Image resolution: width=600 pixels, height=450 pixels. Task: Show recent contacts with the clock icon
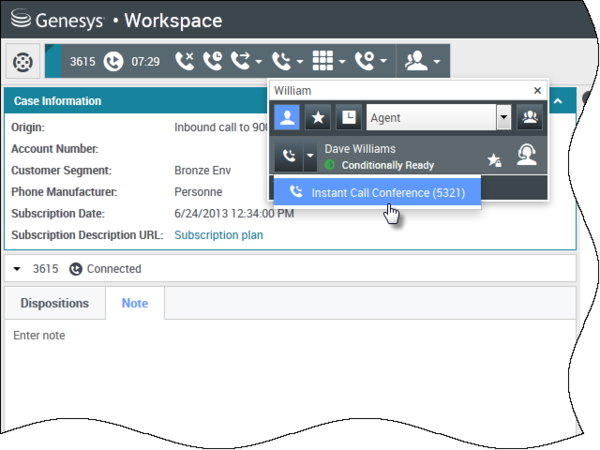pyautogui.click(x=348, y=118)
